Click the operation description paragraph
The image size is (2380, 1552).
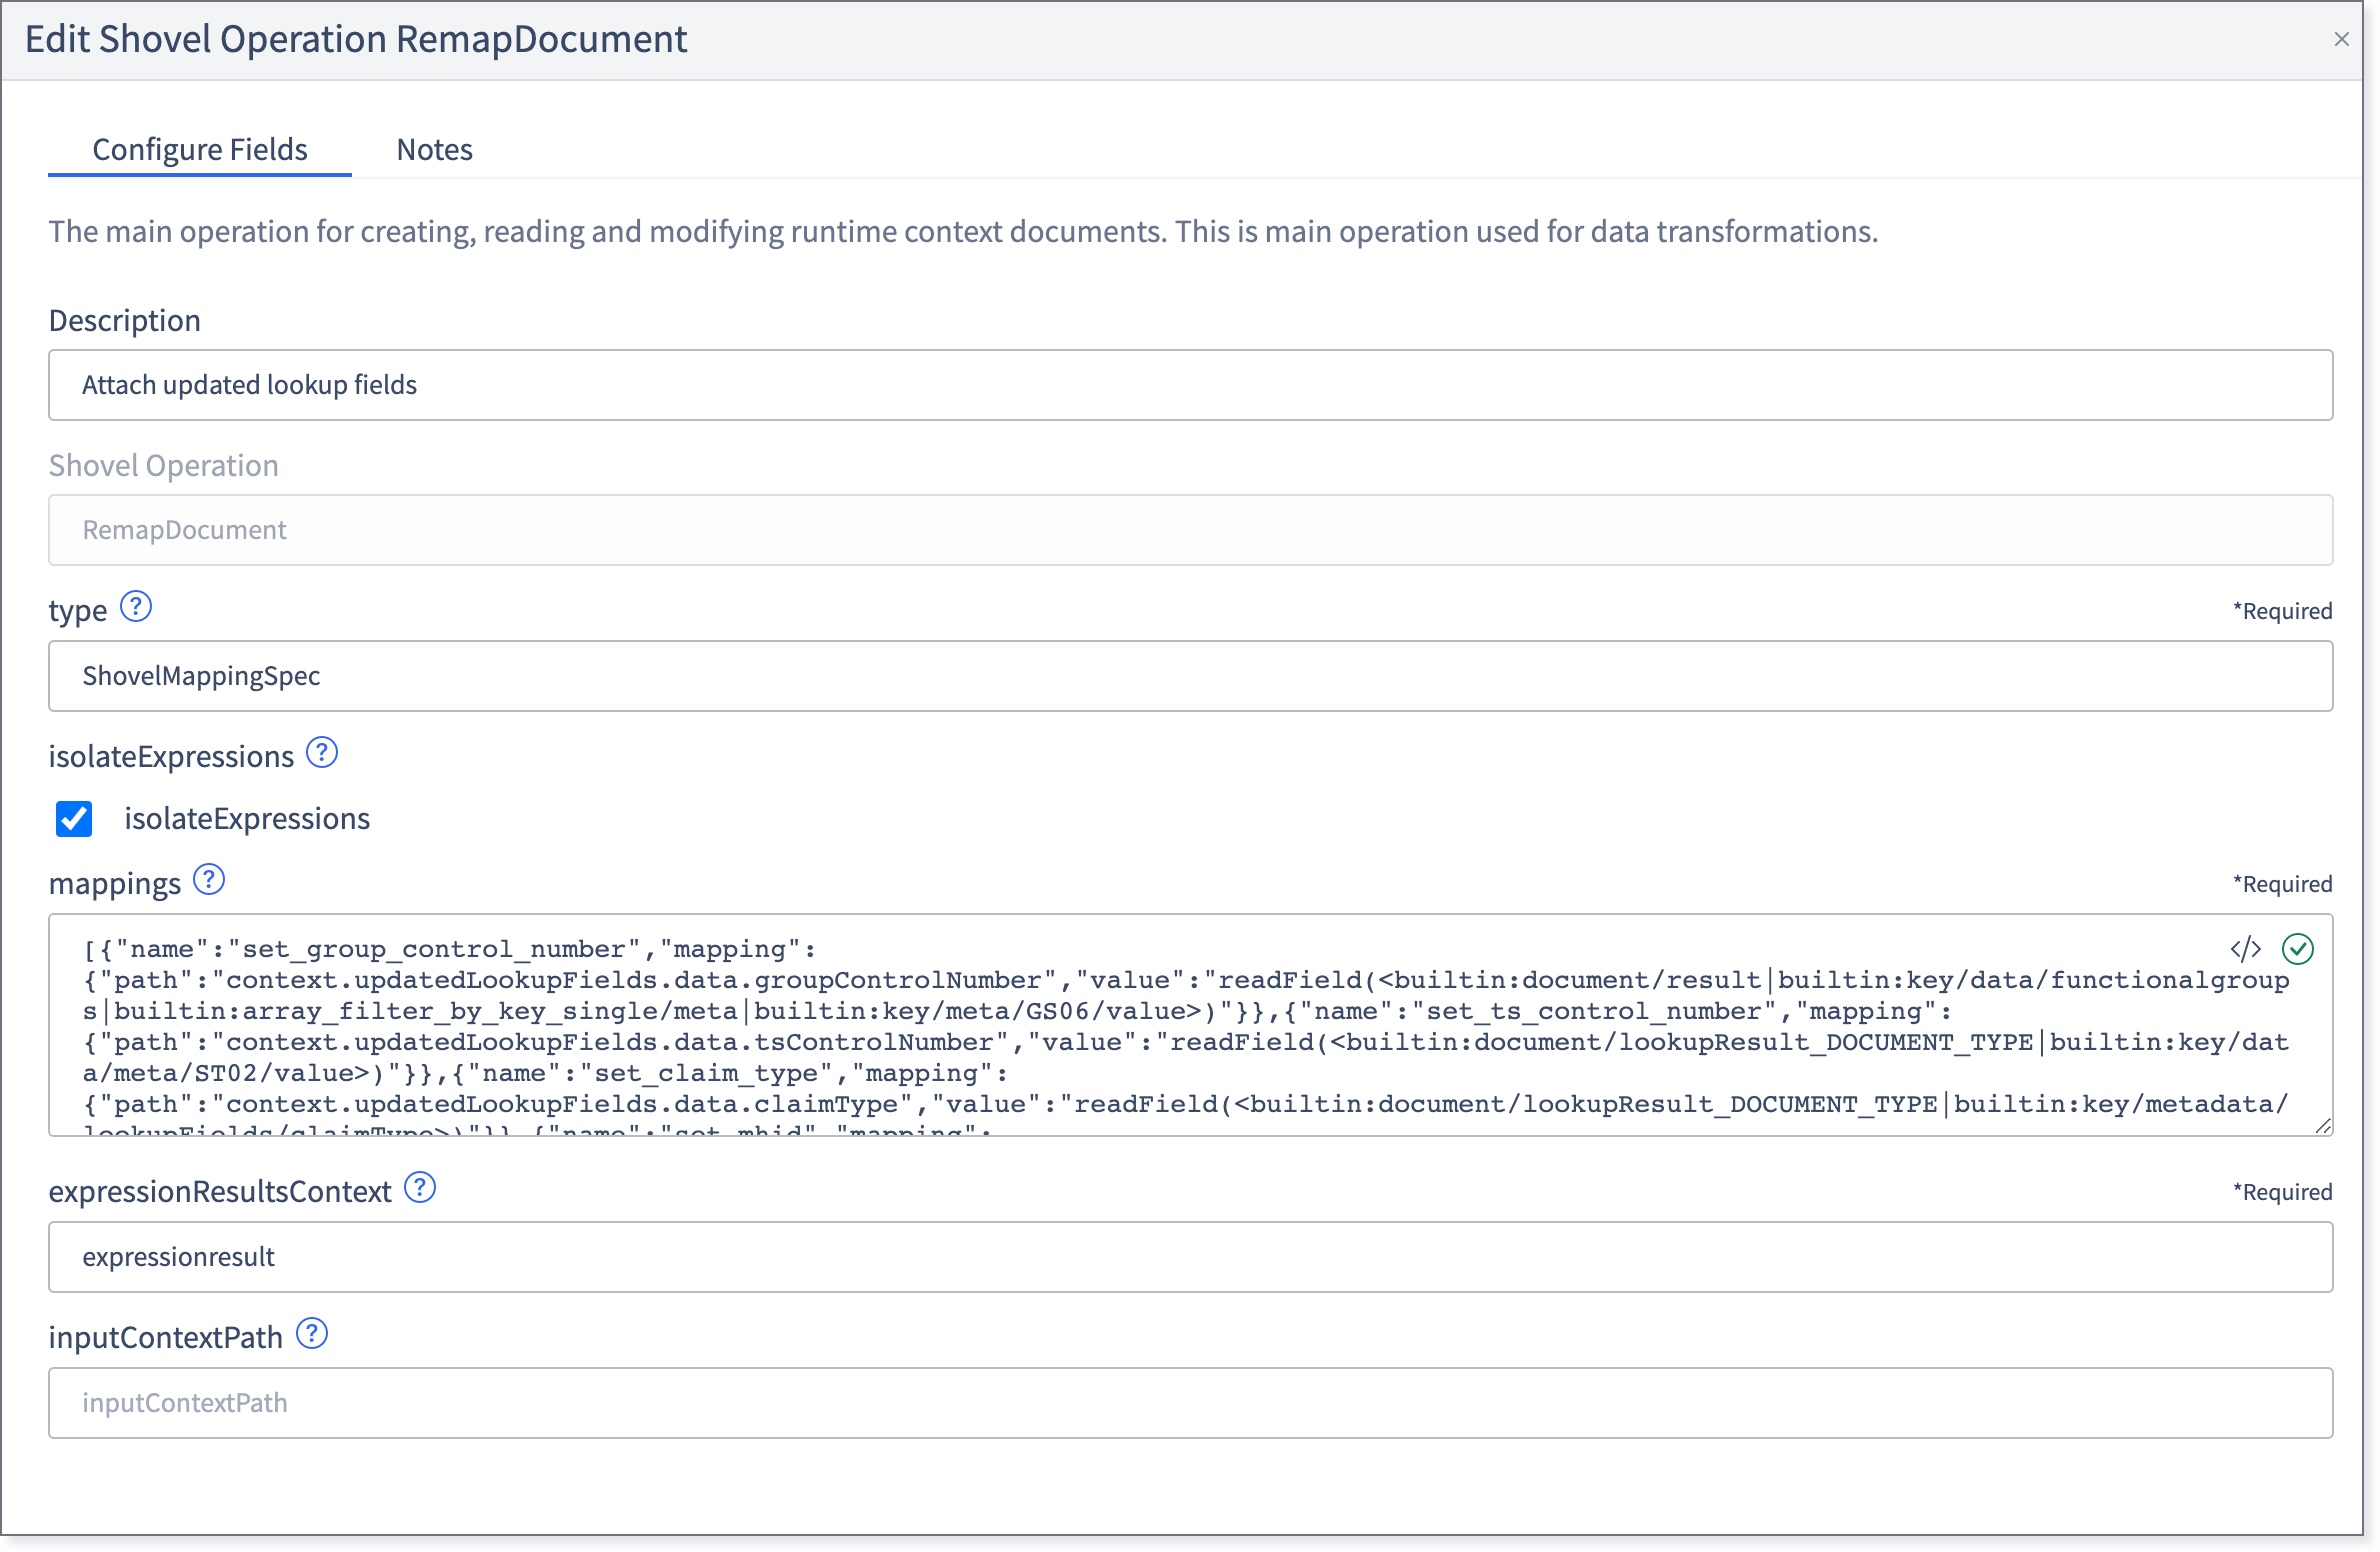(964, 231)
